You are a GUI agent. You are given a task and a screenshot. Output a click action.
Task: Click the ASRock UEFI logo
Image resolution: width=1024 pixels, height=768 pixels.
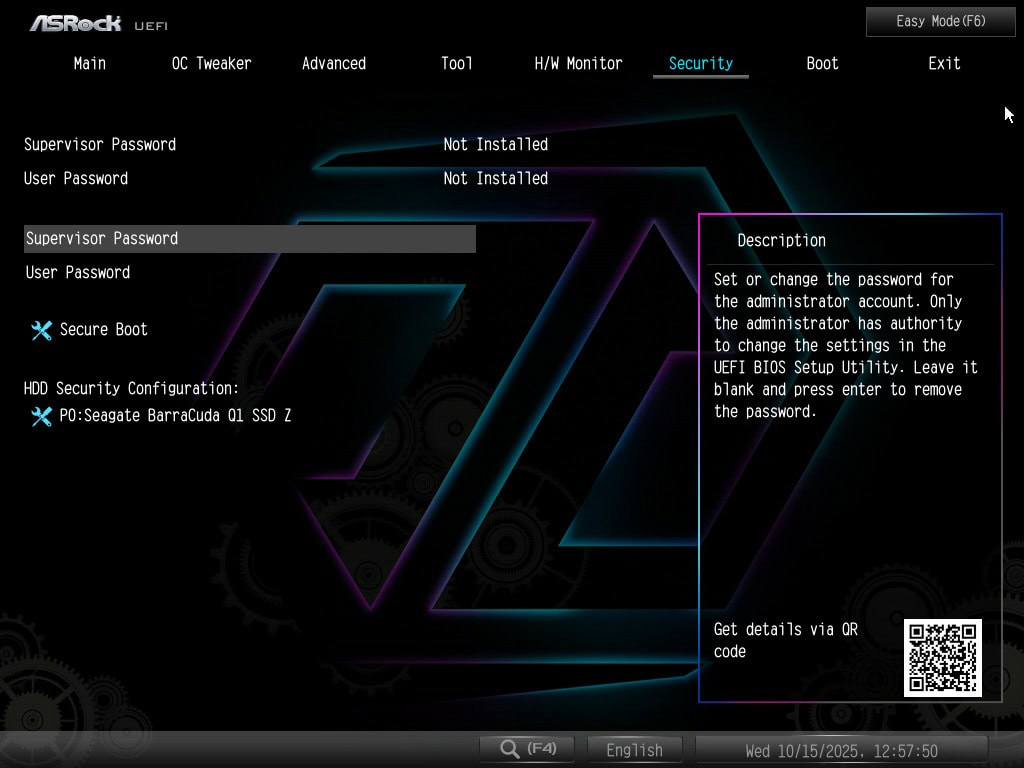pos(98,23)
